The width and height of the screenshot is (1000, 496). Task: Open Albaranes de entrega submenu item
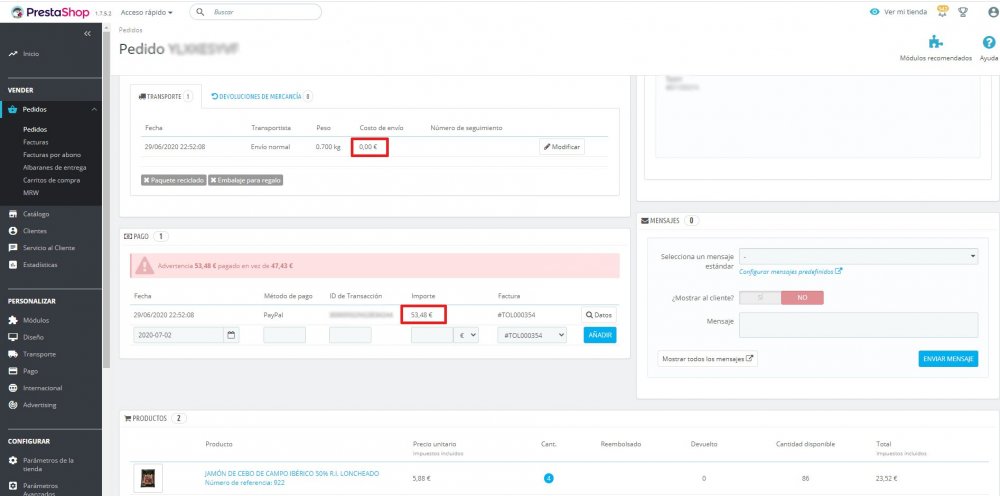tap(54, 168)
